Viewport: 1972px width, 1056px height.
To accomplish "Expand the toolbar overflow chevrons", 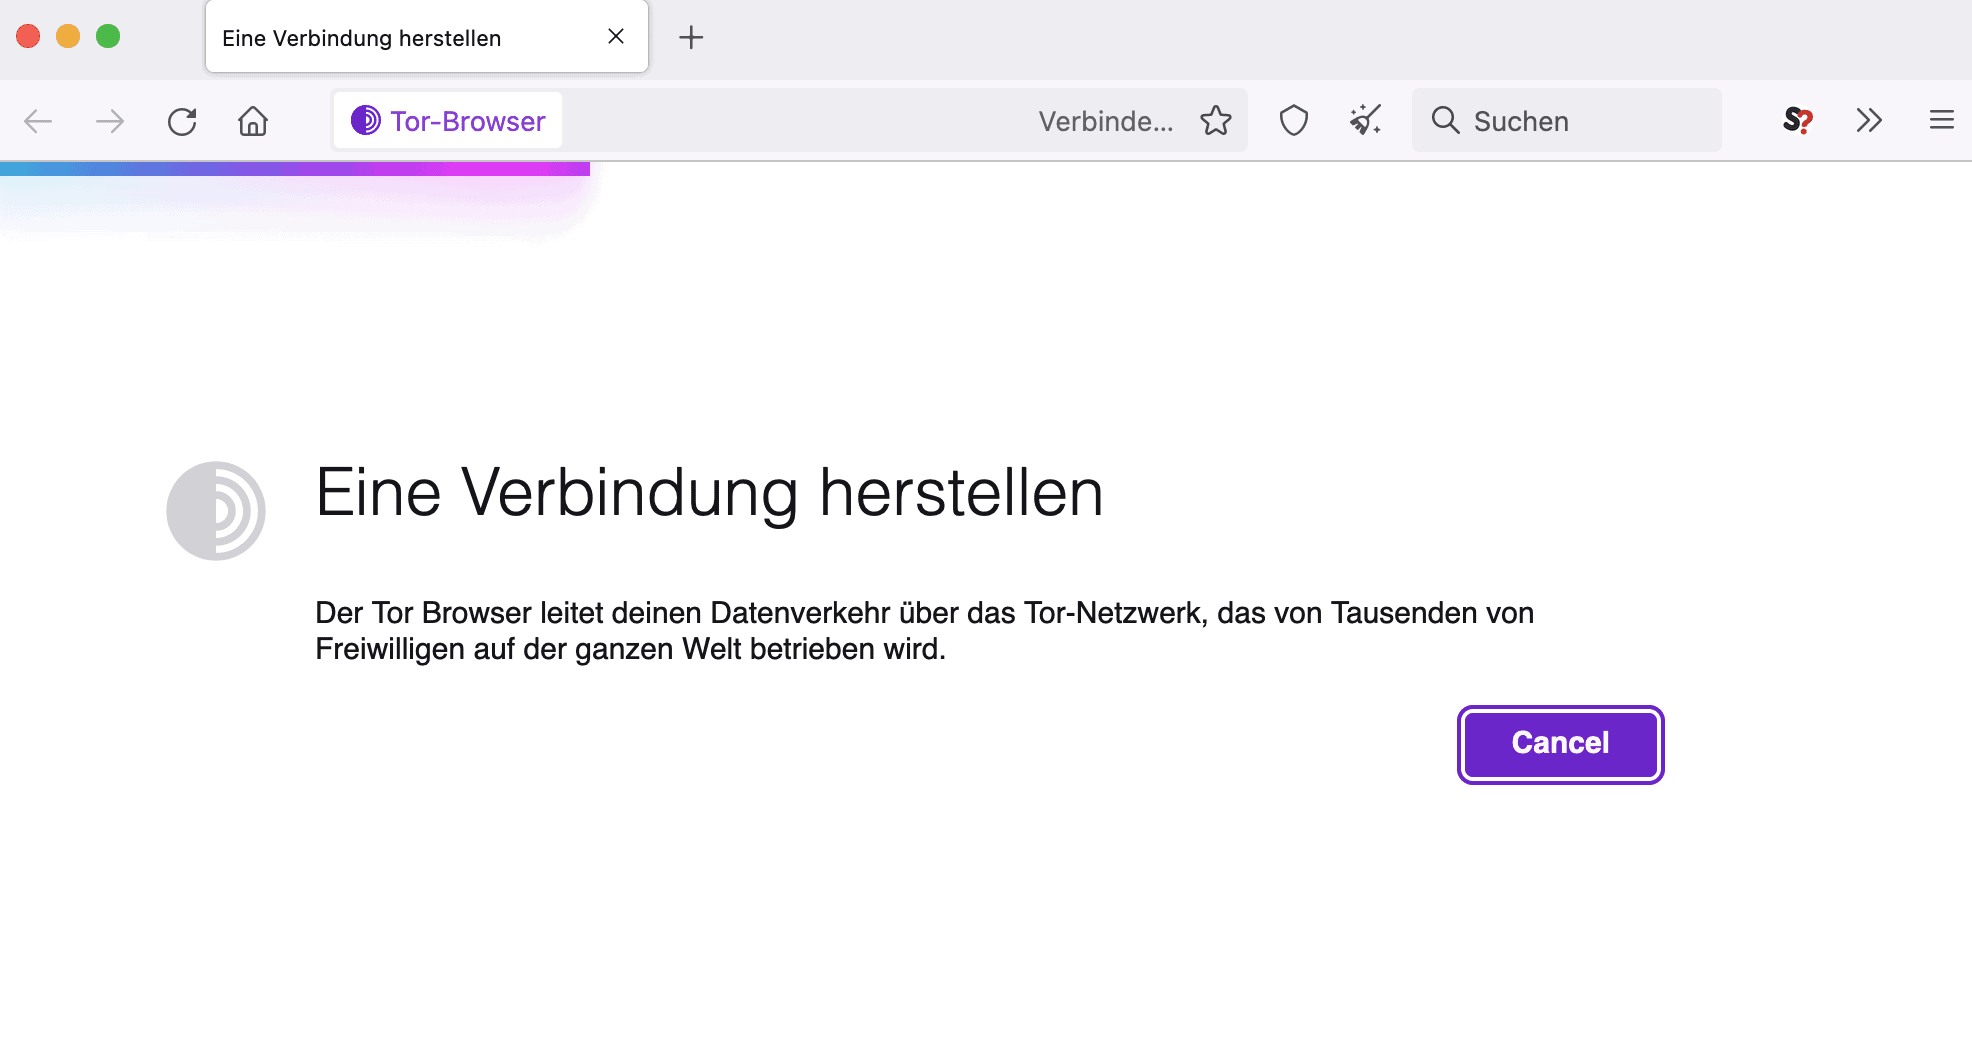I will click(x=1869, y=121).
